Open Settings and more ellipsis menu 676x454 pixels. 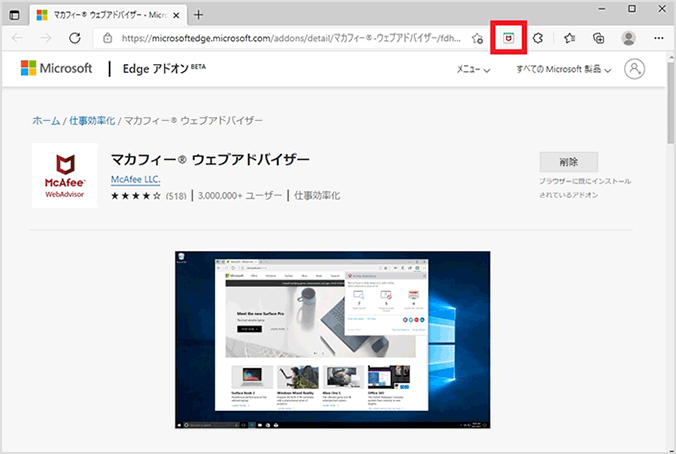click(658, 38)
